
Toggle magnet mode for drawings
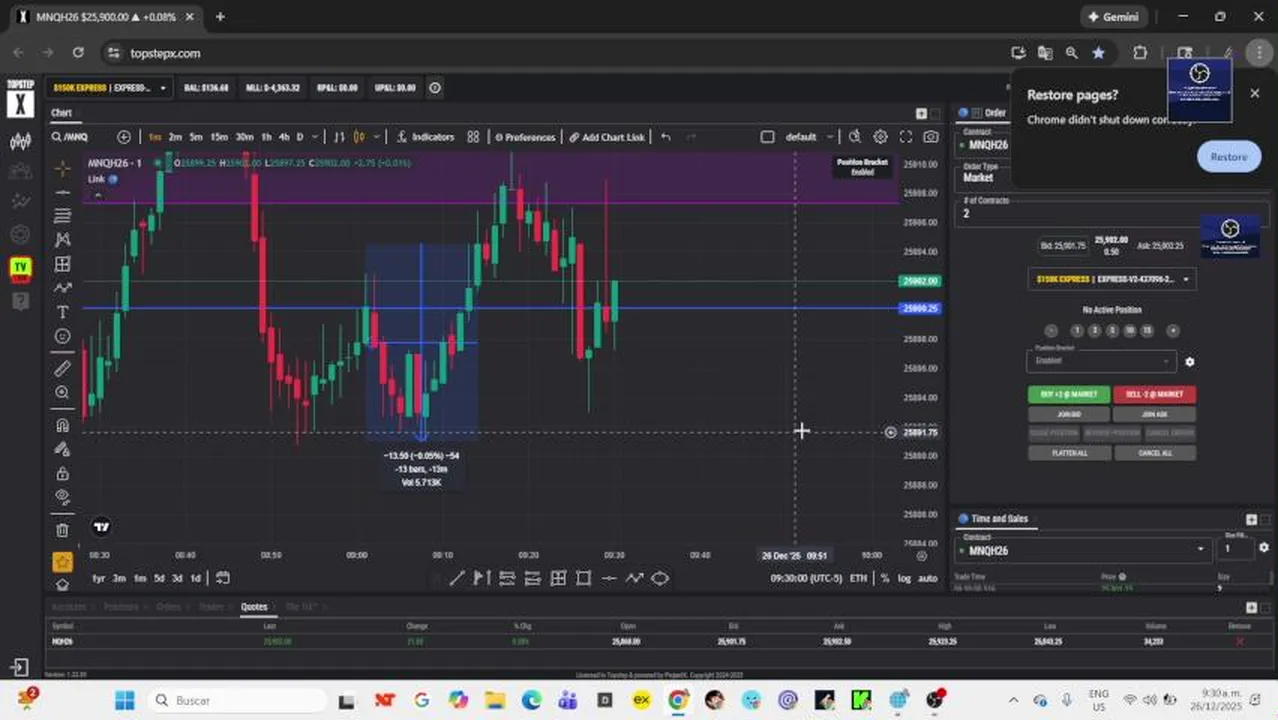pyautogui.click(x=62, y=425)
